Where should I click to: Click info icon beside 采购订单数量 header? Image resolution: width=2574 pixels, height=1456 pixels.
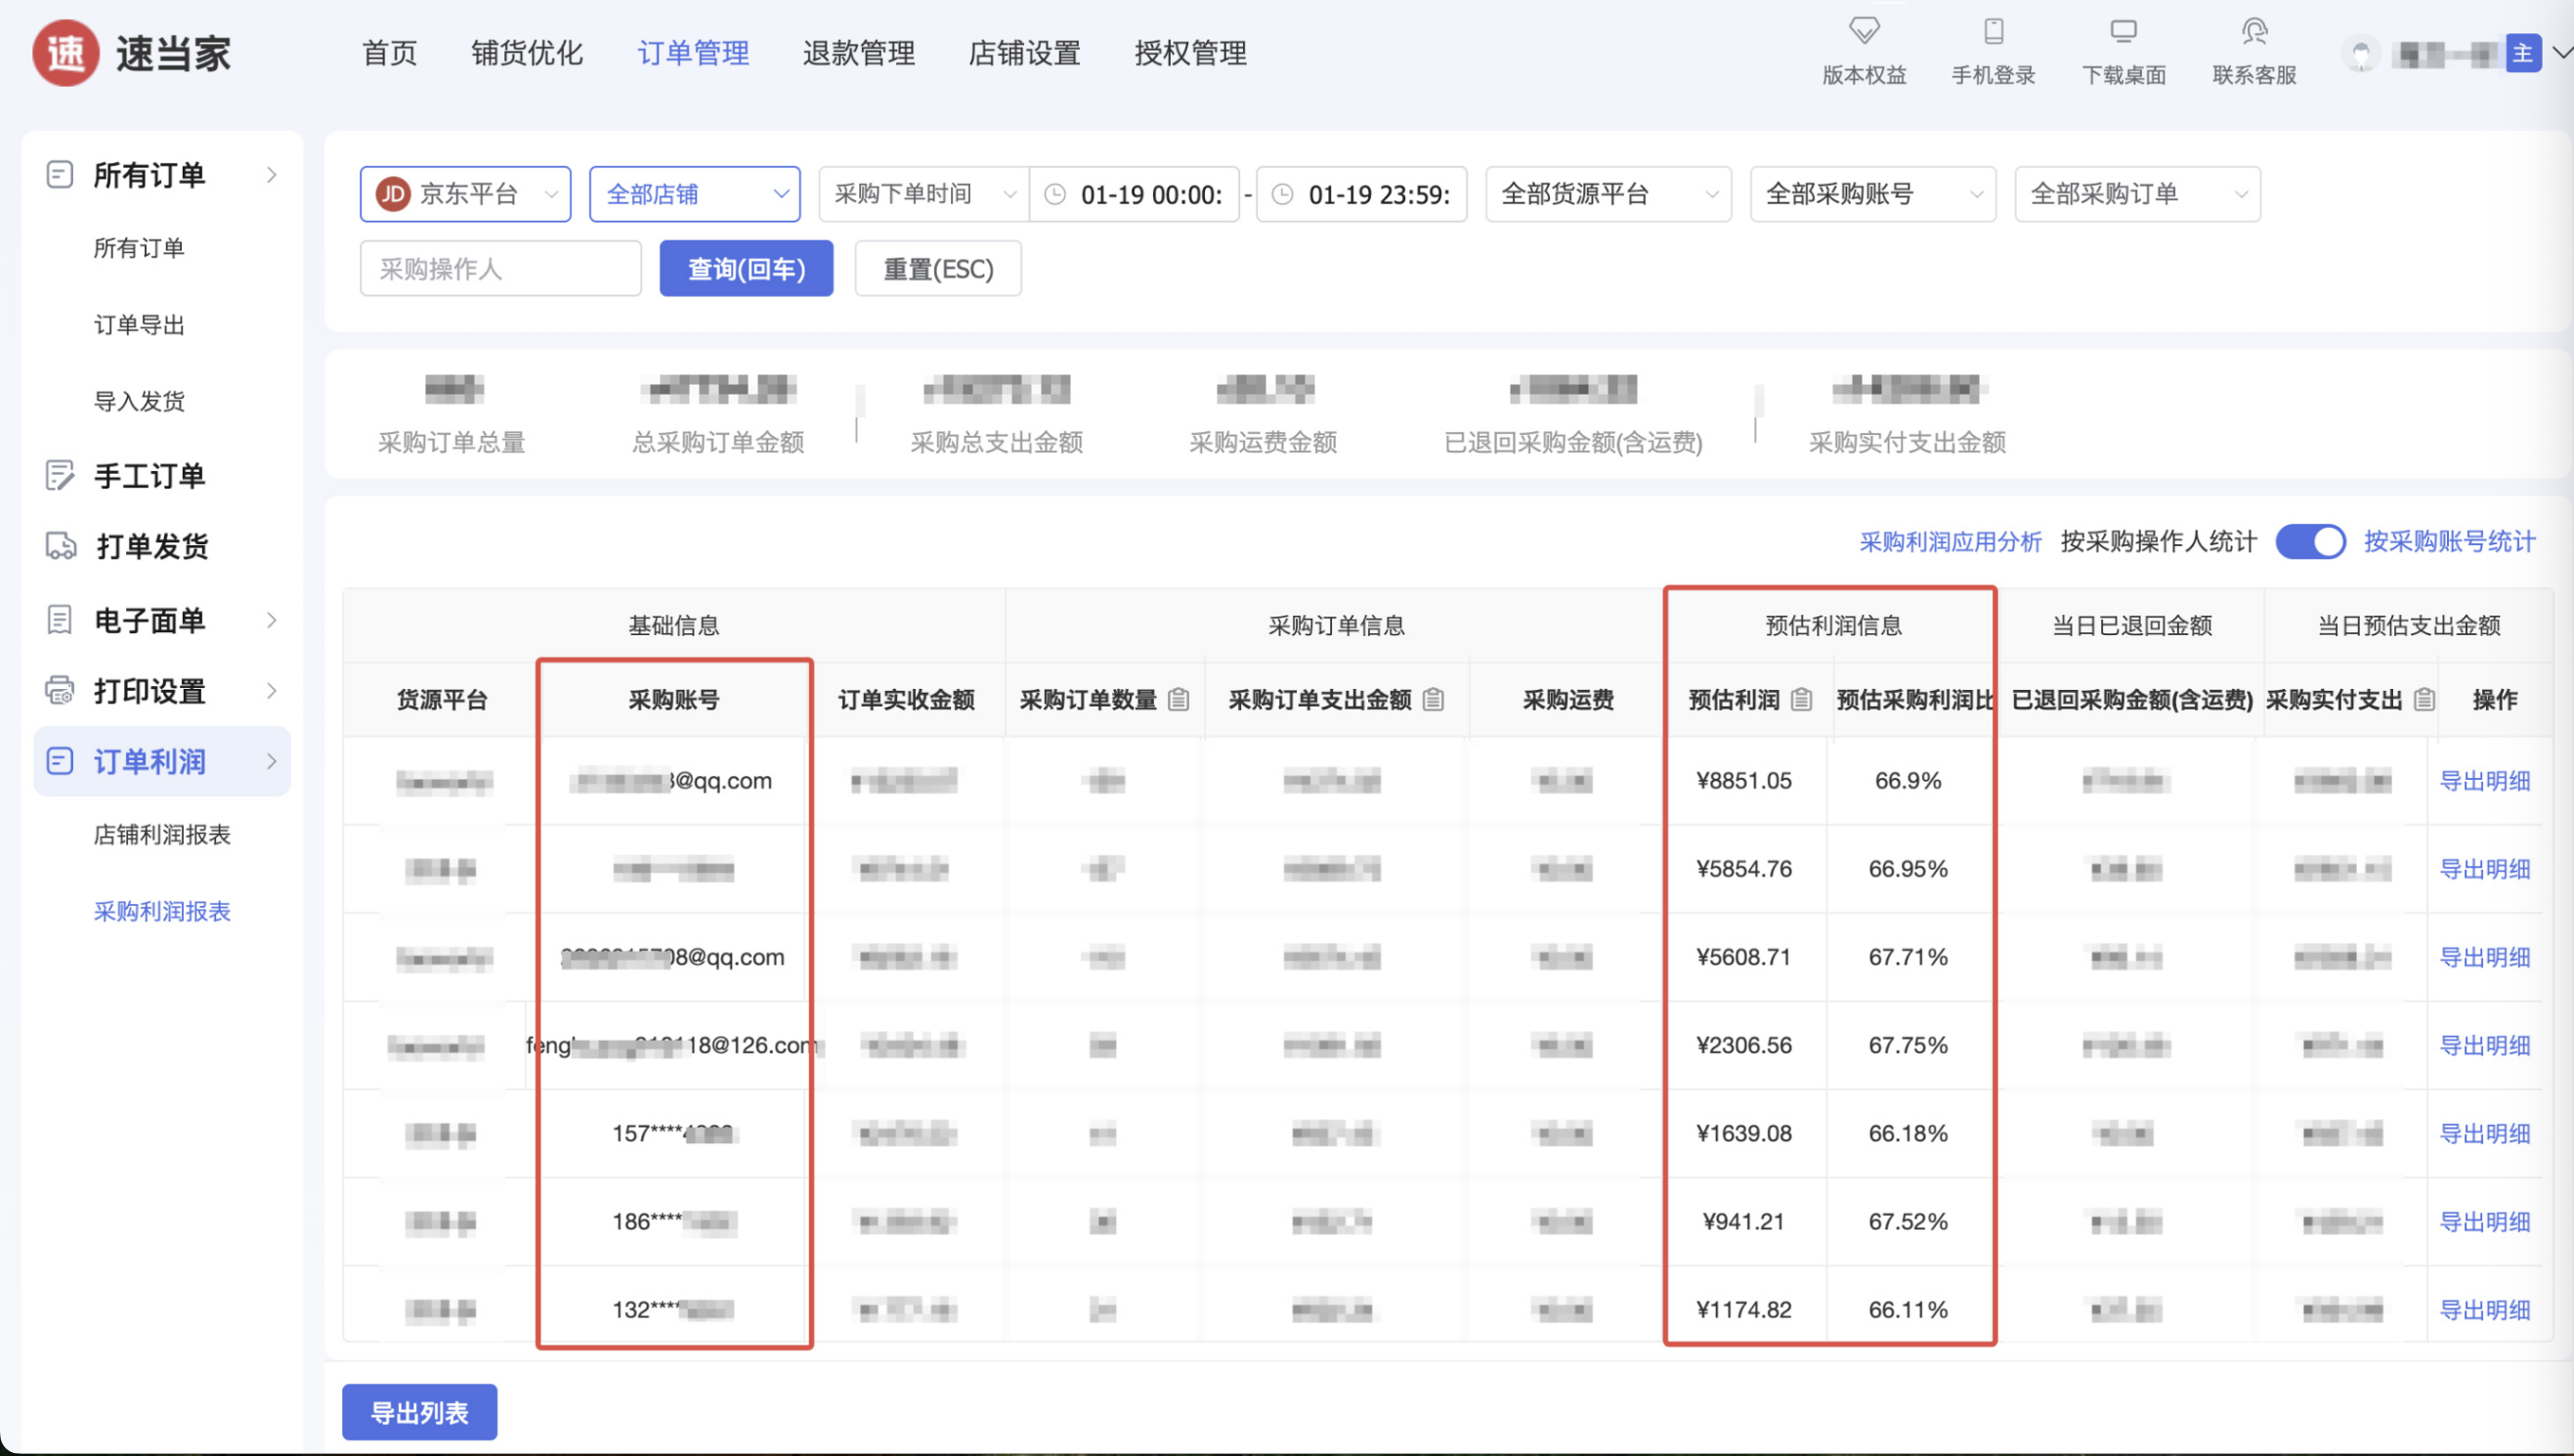click(x=1179, y=699)
